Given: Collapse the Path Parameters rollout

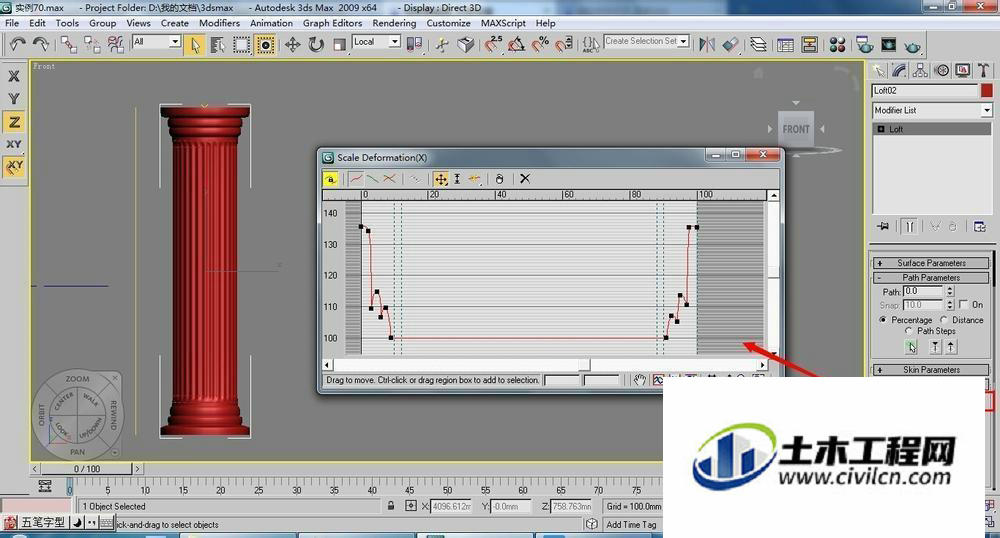Looking at the screenshot, I should [x=931, y=278].
